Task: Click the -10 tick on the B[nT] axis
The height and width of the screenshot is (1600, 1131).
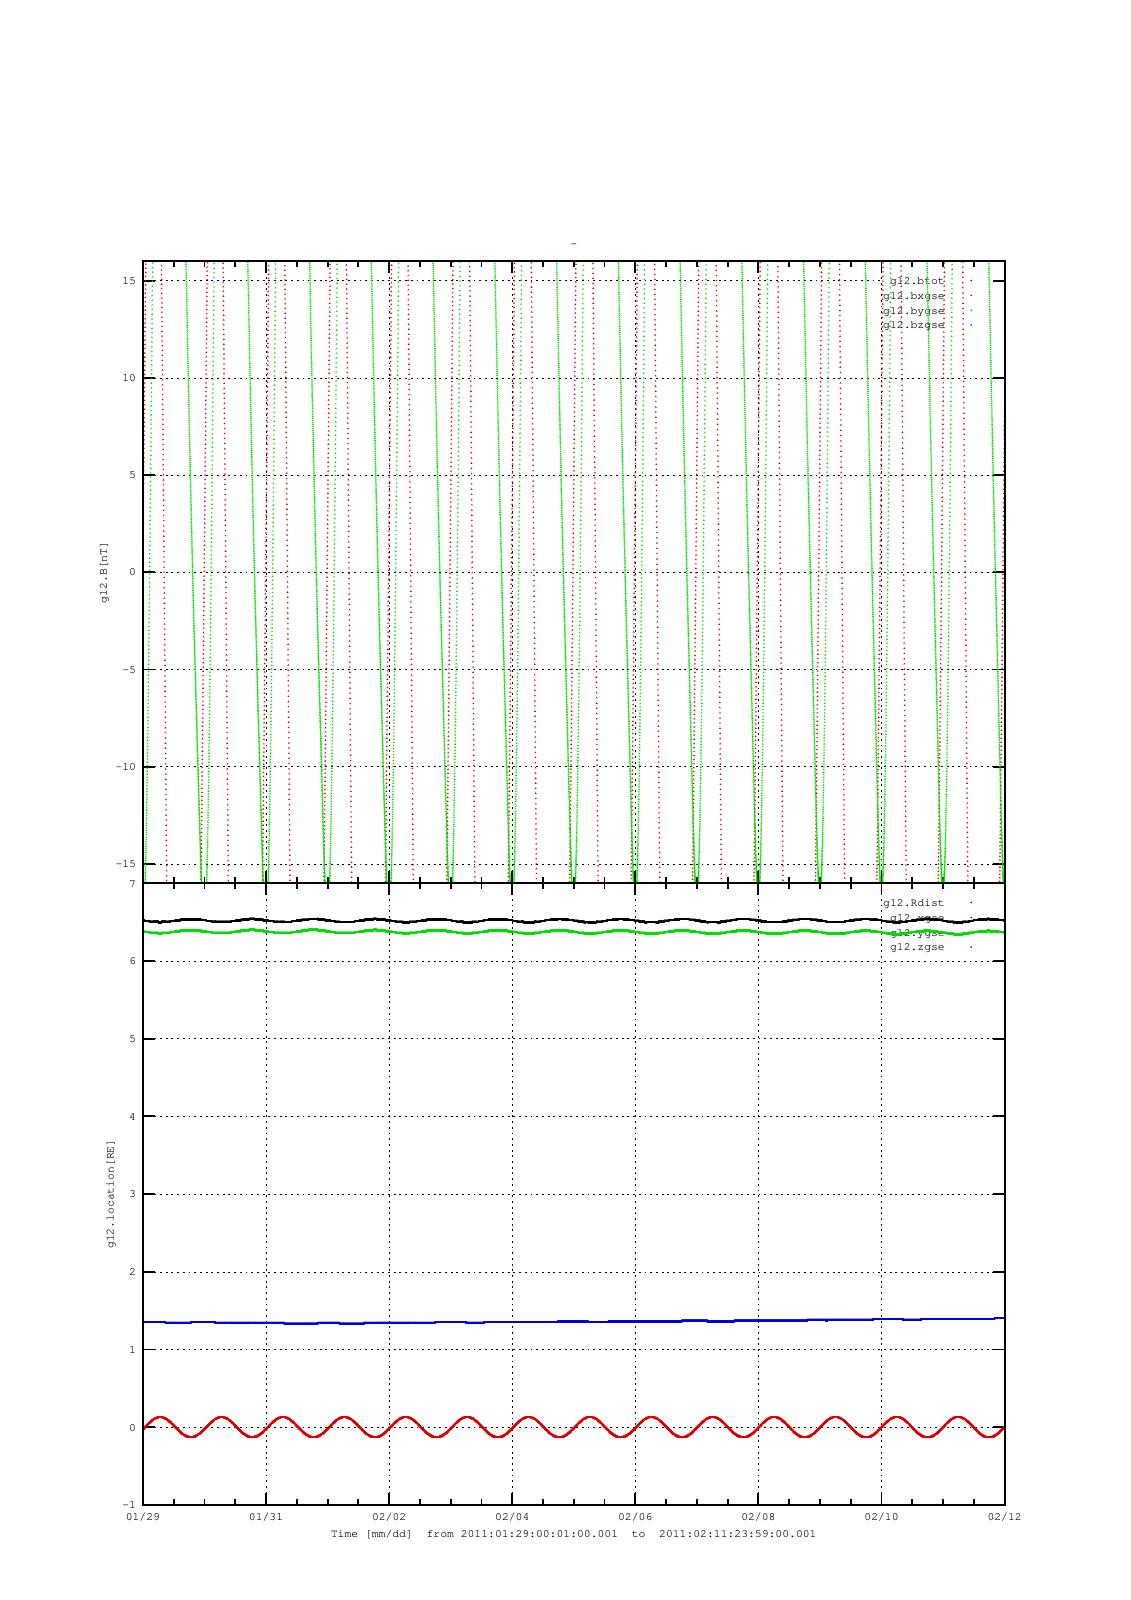Action: click(126, 767)
